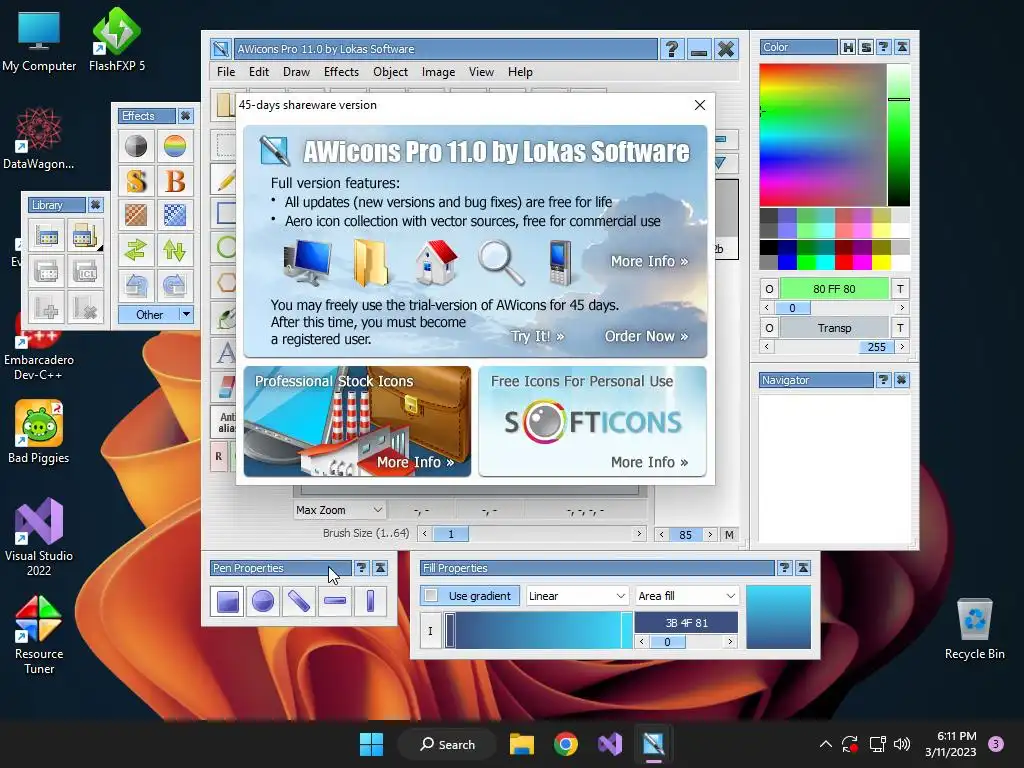Click the 'S' button in Color panel
The image size is (1024, 768).
click(866, 47)
